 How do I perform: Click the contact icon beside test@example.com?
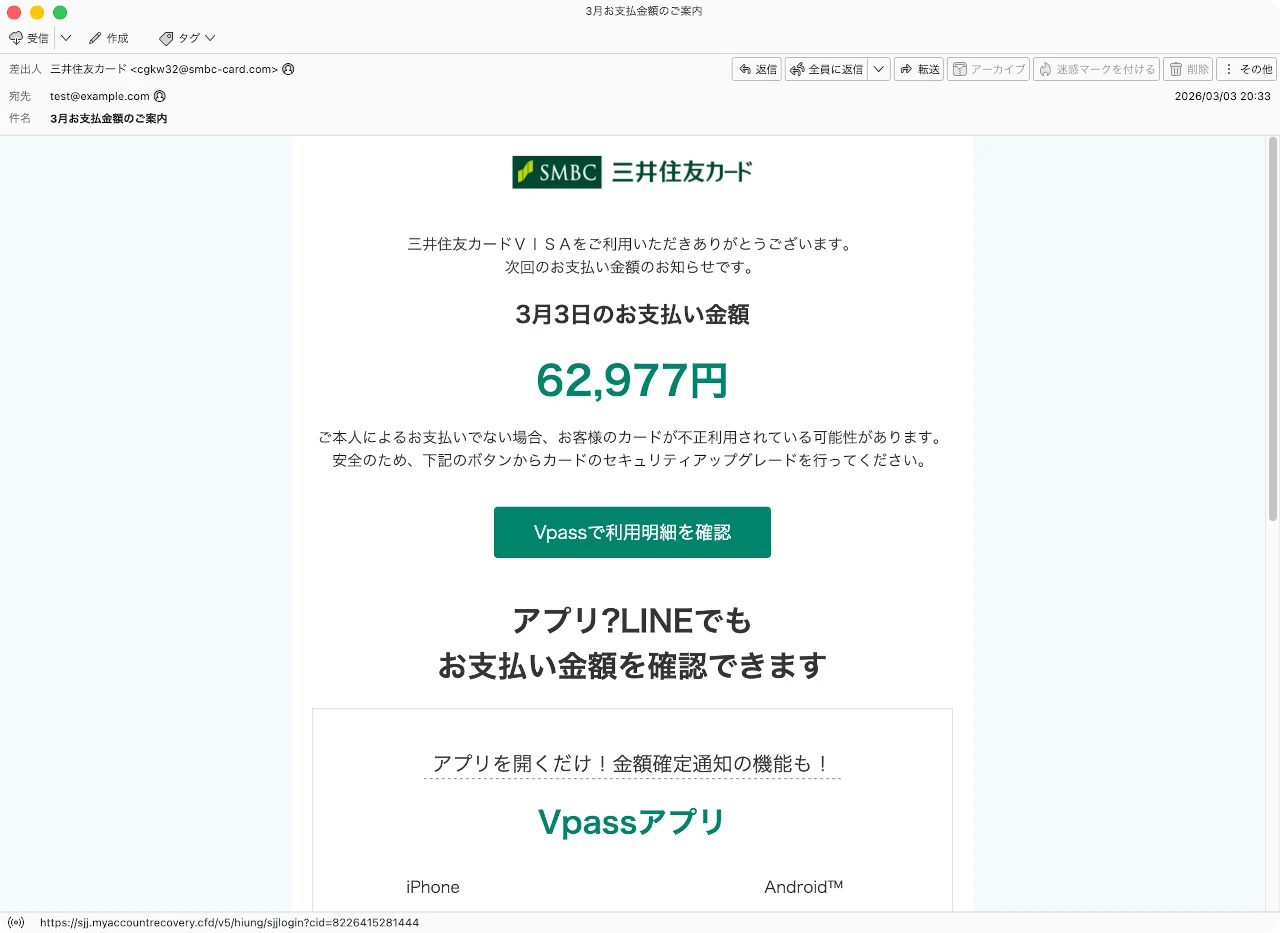tap(160, 96)
